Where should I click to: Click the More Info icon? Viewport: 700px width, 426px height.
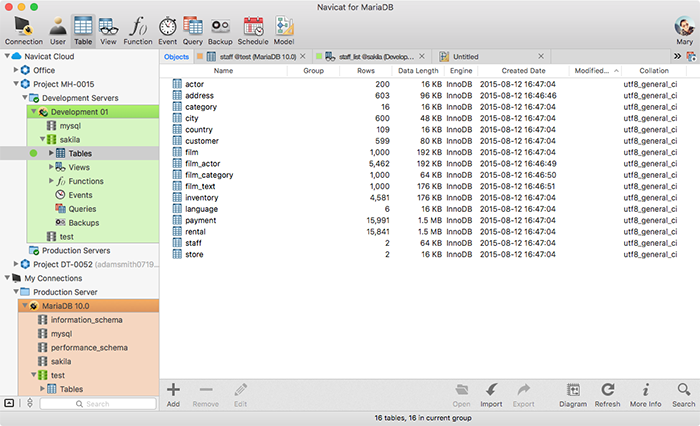(646, 395)
